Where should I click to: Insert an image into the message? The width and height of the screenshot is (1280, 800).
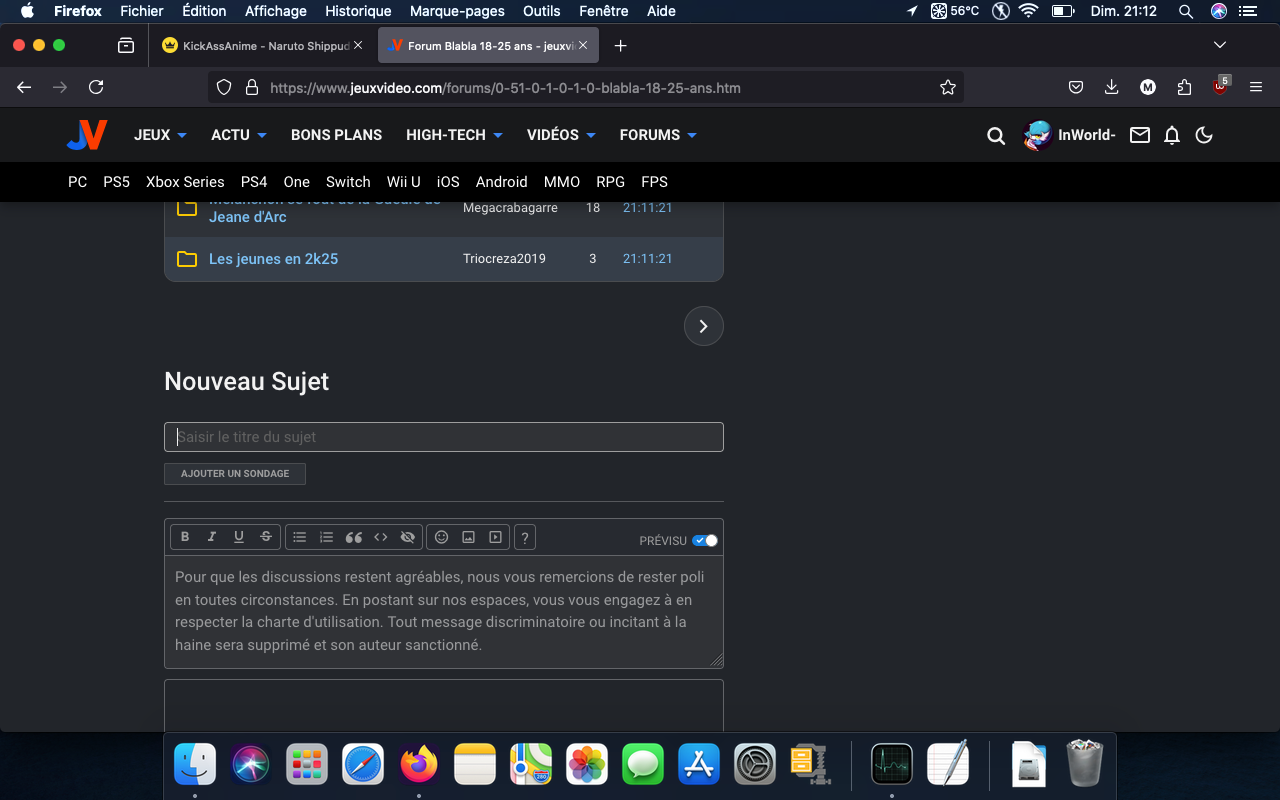[468, 537]
